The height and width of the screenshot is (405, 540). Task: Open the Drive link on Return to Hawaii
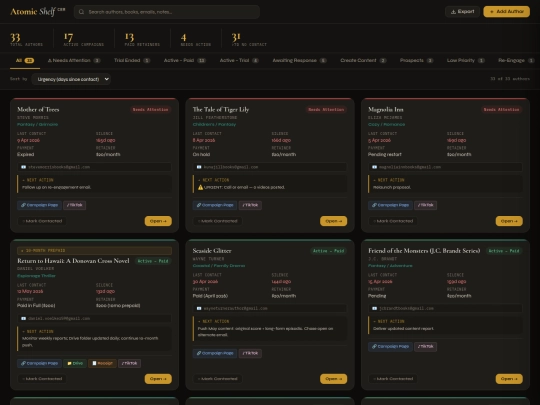pos(75,363)
